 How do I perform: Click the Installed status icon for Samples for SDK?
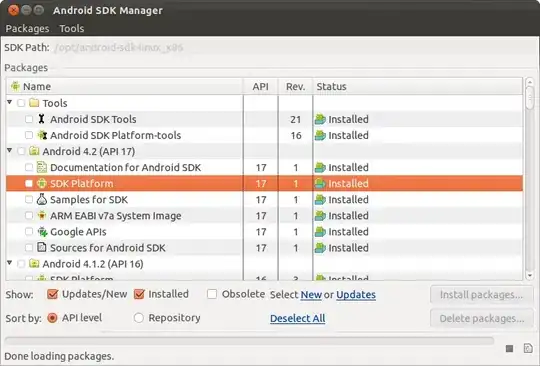(x=320, y=199)
